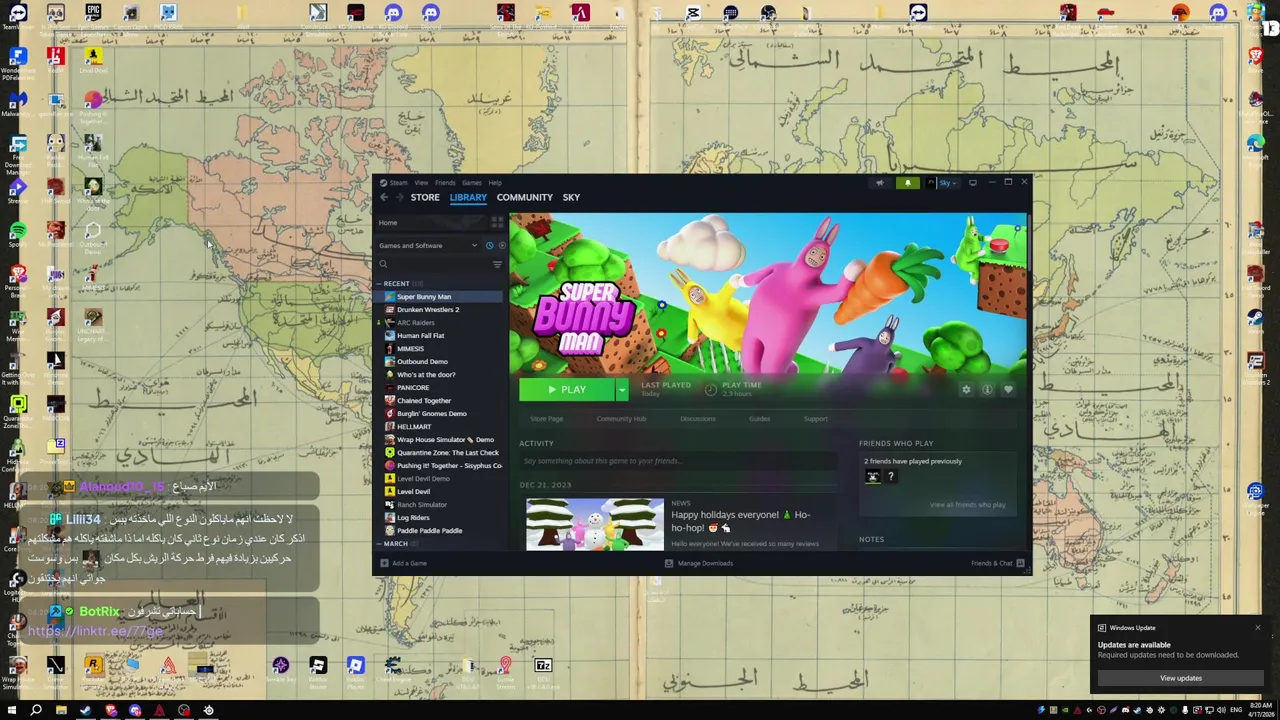
Task: Dismiss the Windows Update notification
Action: 1258,628
